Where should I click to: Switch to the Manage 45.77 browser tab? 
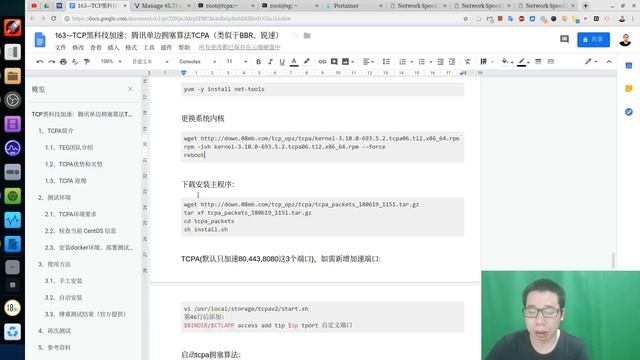(x=162, y=6)
